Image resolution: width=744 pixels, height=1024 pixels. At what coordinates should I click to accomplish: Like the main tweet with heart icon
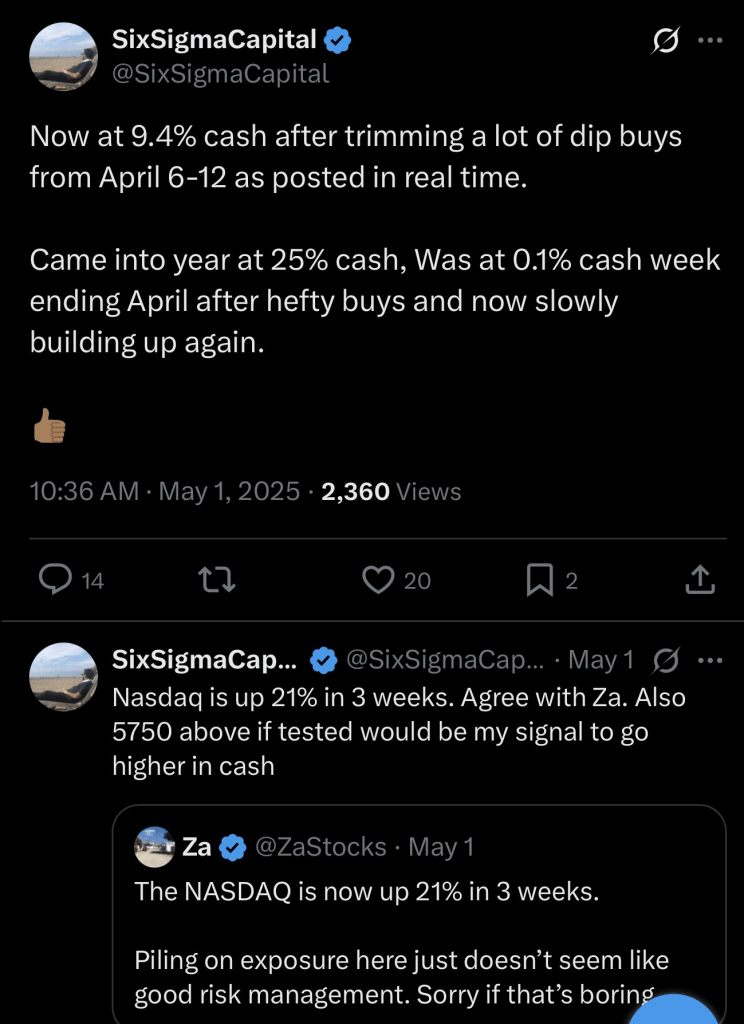click(378, 579)
